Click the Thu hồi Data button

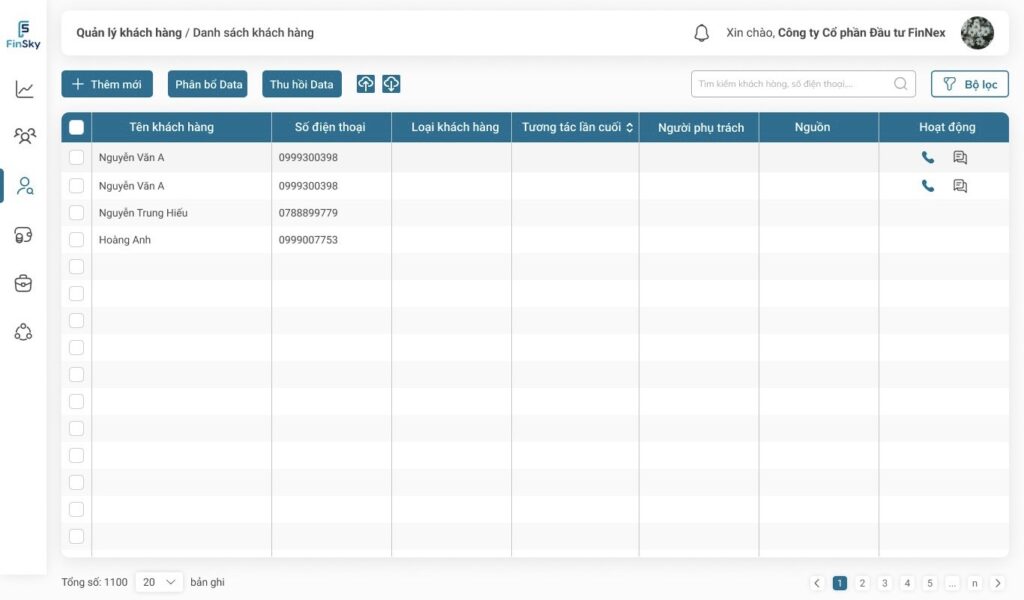[302, 84]
